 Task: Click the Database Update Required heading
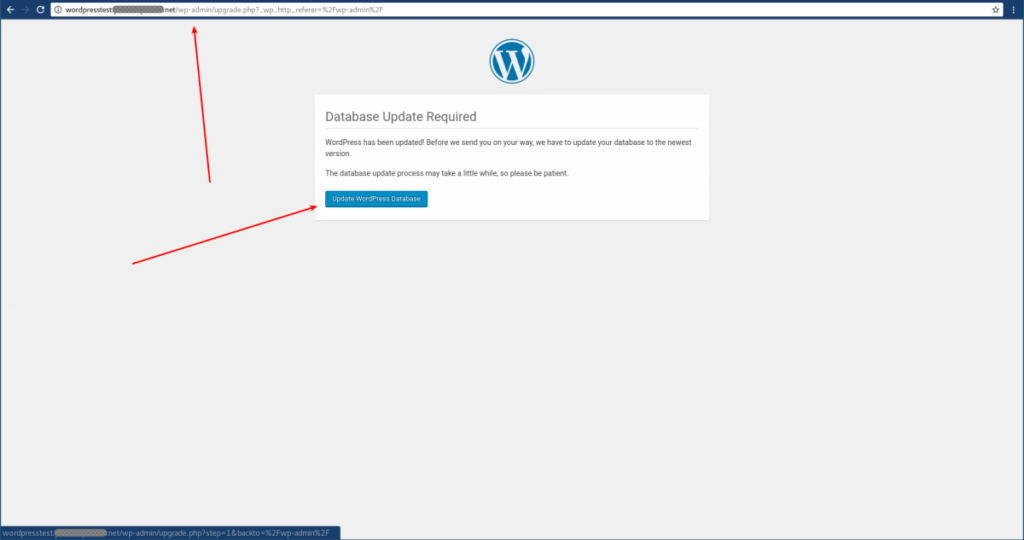401,117
